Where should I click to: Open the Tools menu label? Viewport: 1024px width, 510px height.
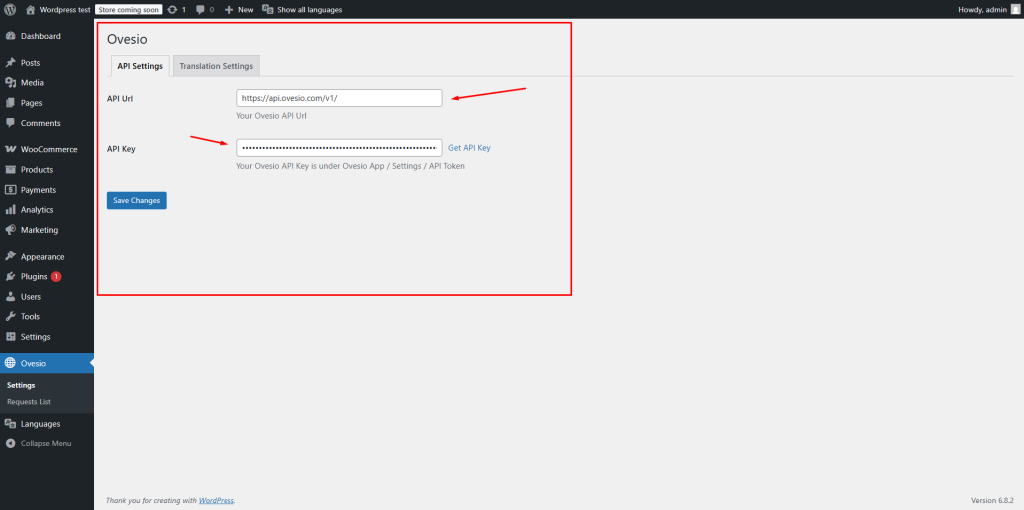pyautogui.click(x=30, y=317)
